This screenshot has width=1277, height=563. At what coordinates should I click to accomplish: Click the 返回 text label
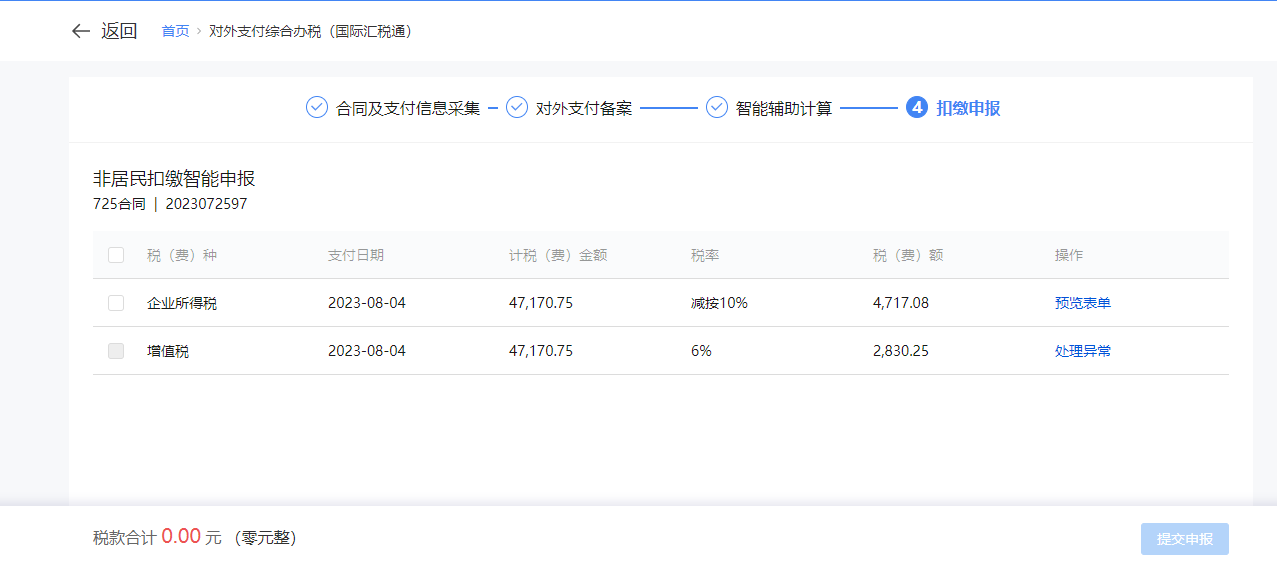point(119,31)
